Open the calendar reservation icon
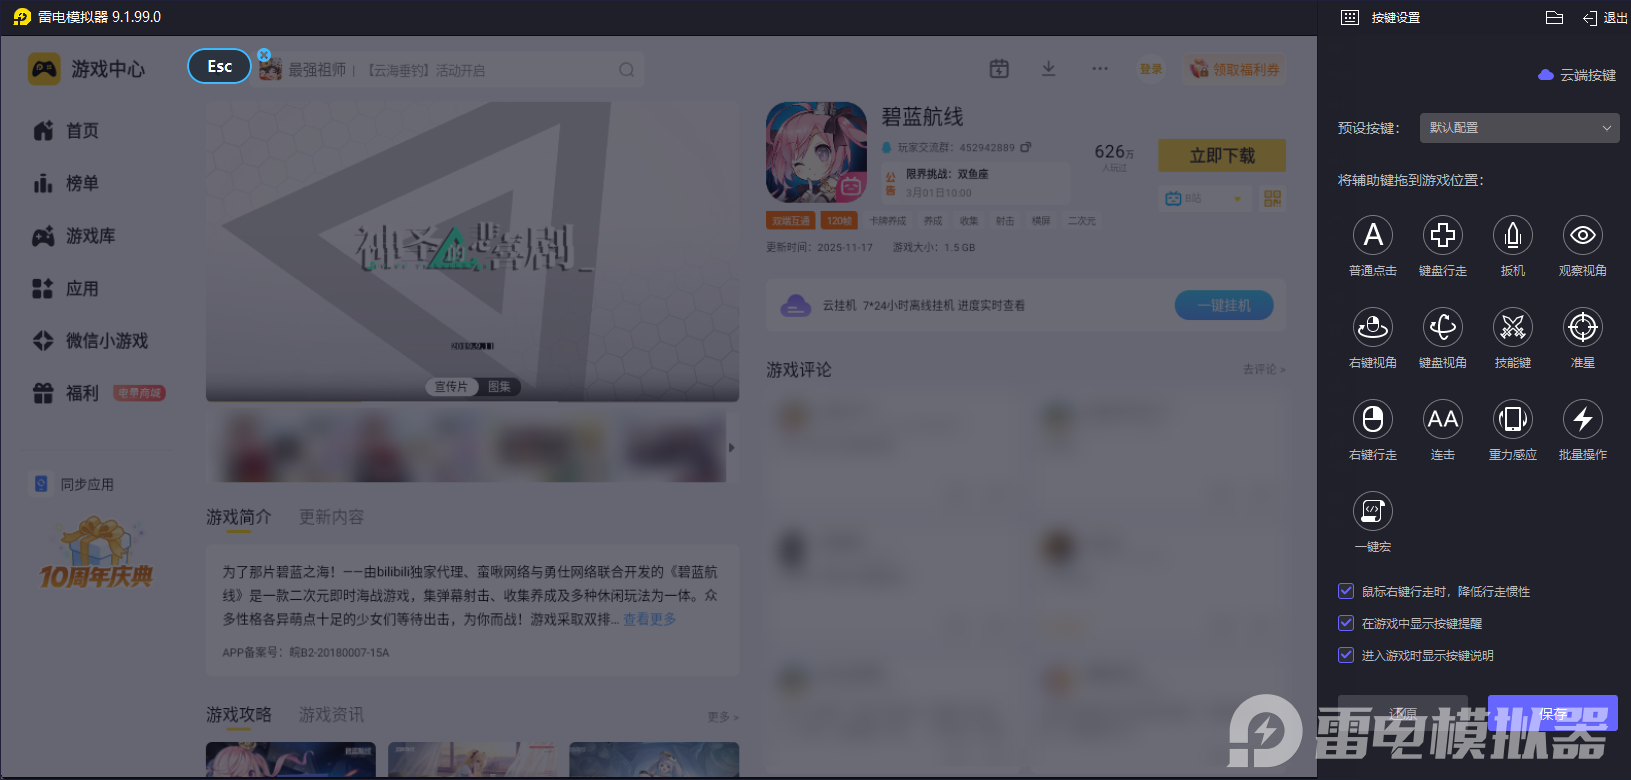The width and height of the screenshot is (1631, 780). (999, 69)
